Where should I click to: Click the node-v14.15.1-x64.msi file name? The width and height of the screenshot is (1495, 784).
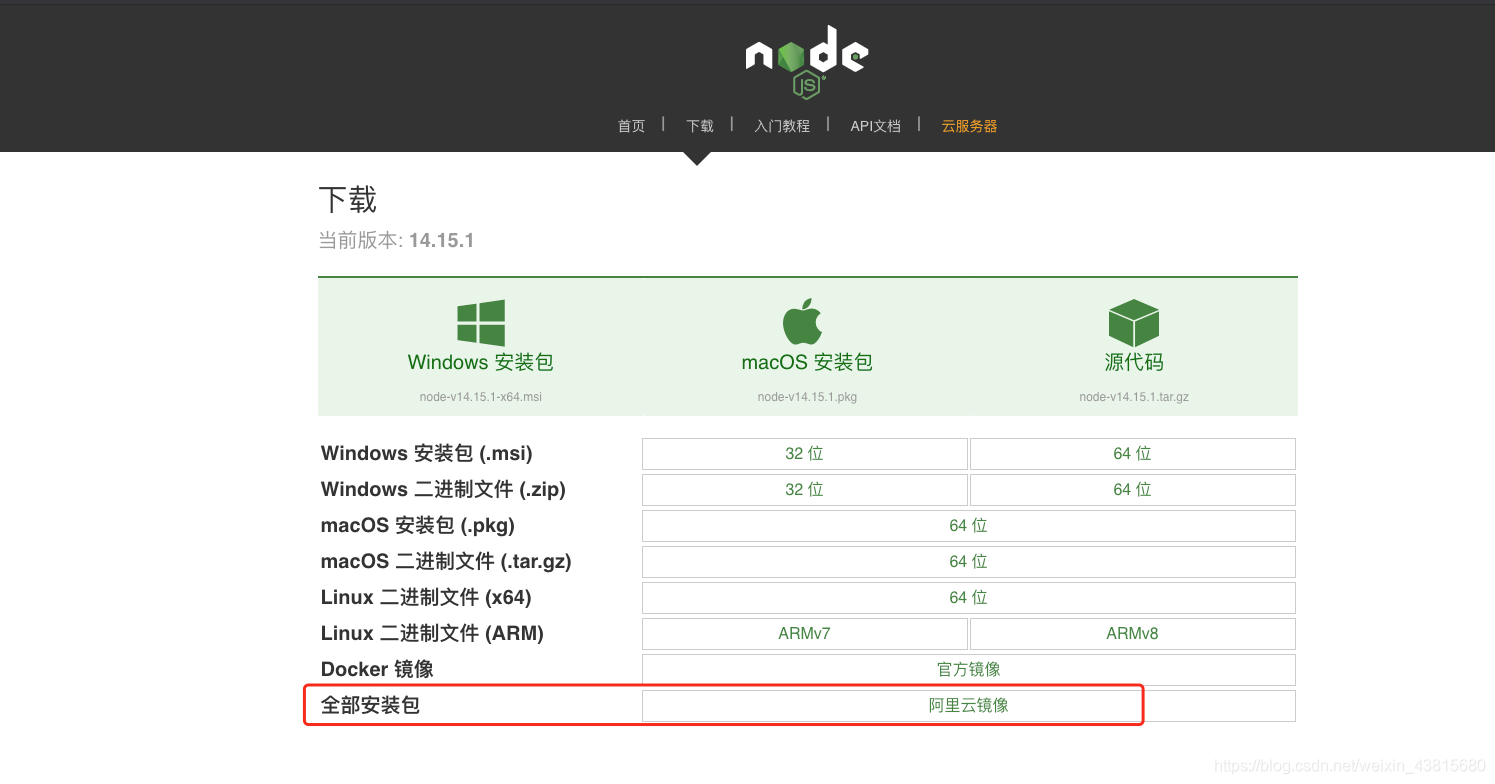coord(481,397)
